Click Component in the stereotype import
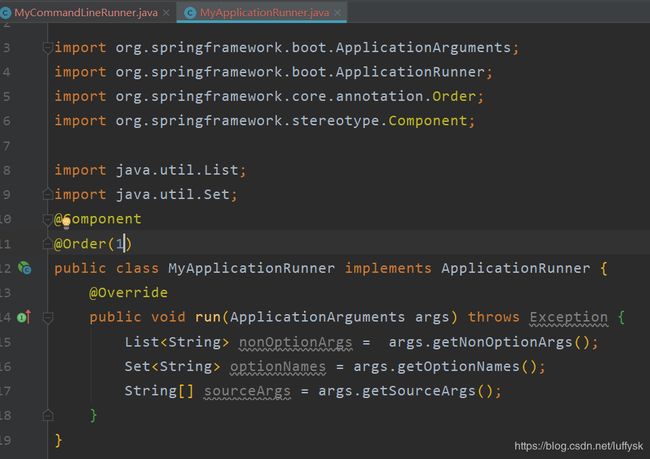Screen dimensions: 650x459 [x=427, y=121]
